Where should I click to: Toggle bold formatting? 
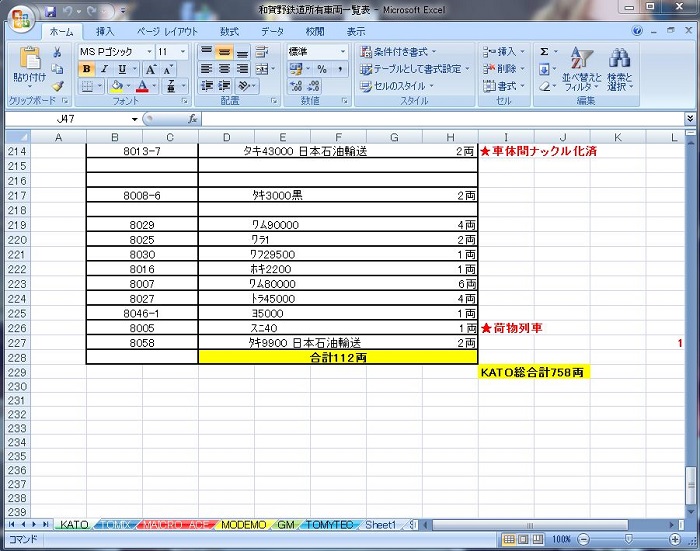tap(87, 69)
